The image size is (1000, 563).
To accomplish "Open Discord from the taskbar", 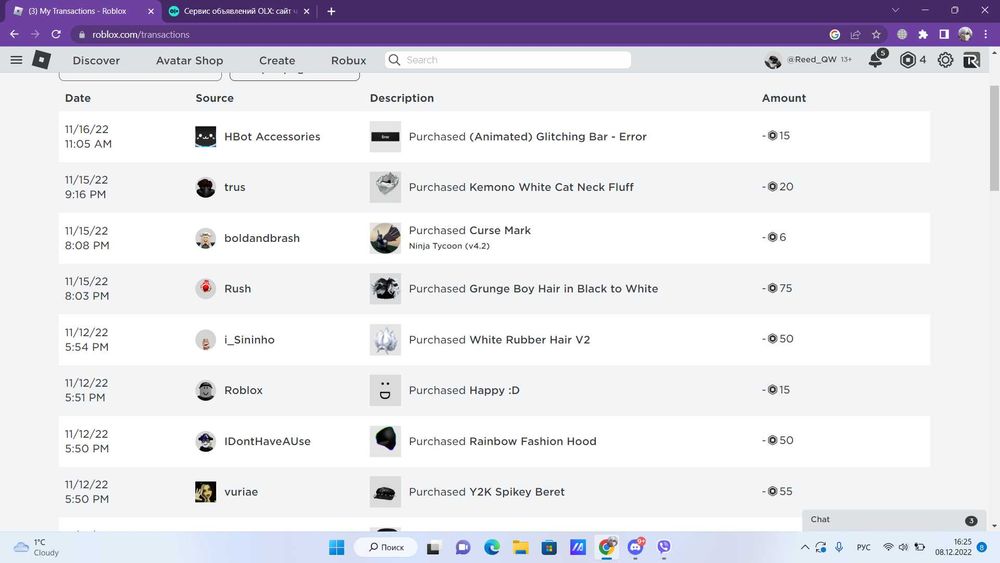I will (x=636, y=547).
